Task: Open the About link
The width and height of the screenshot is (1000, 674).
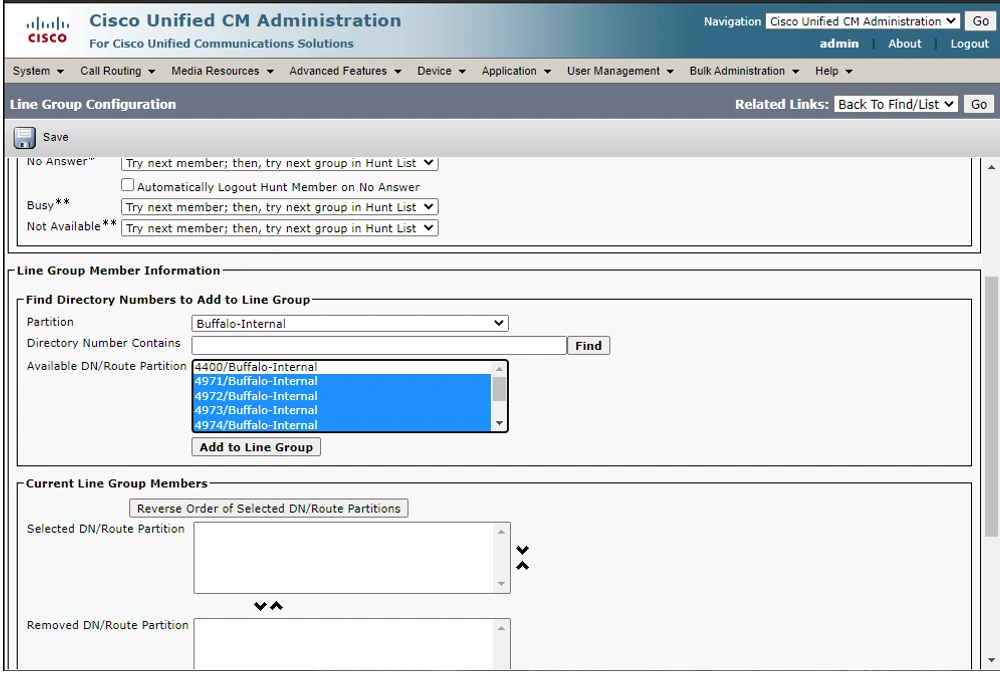Action: click(x=904, y=43)
